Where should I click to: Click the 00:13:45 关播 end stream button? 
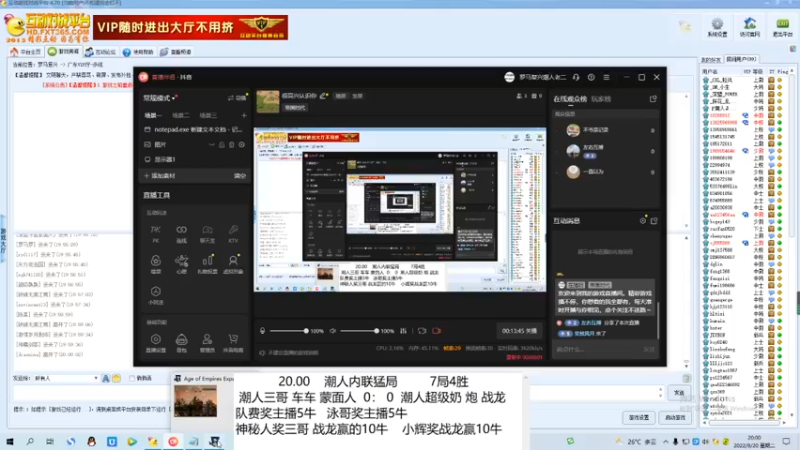(519, 331)
